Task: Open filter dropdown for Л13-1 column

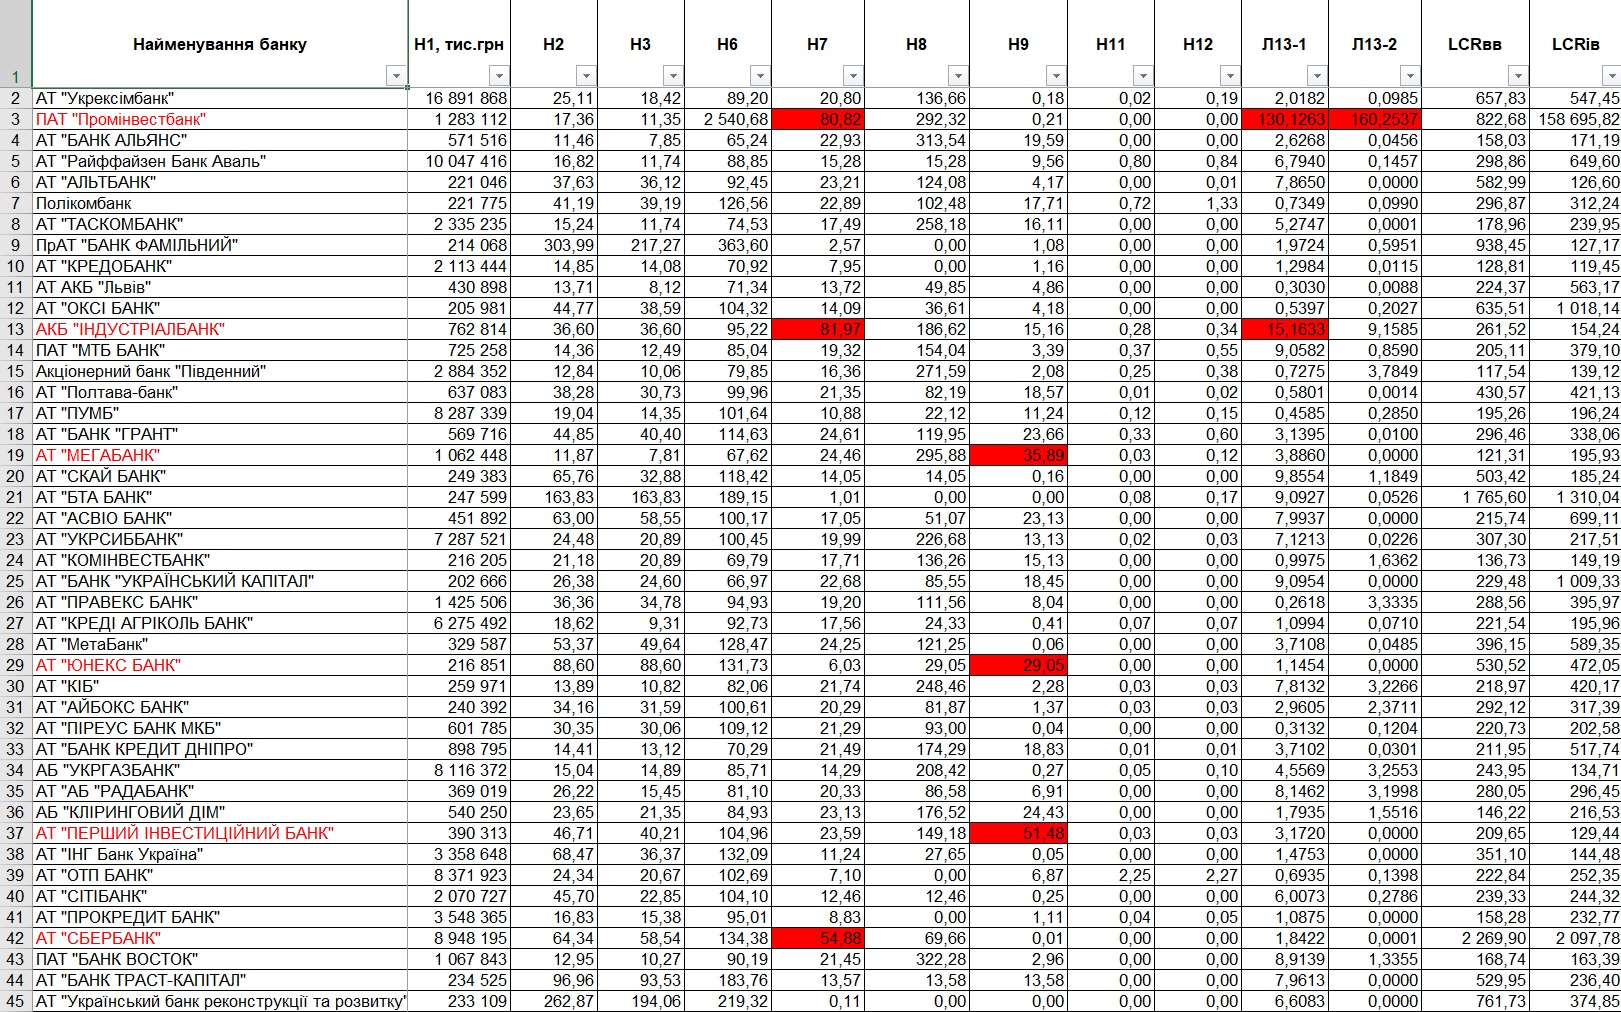Action: point(1317,76)
